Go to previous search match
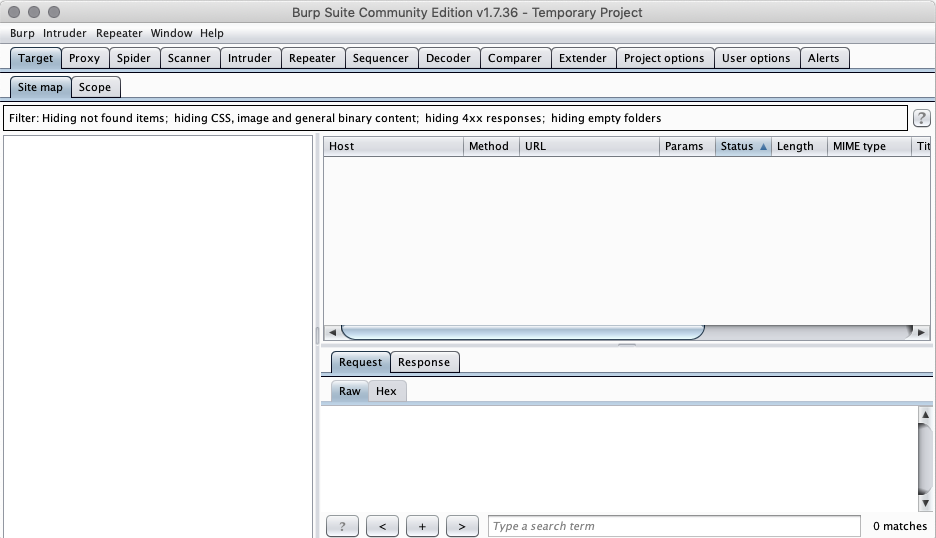 (x=382, y=526)
